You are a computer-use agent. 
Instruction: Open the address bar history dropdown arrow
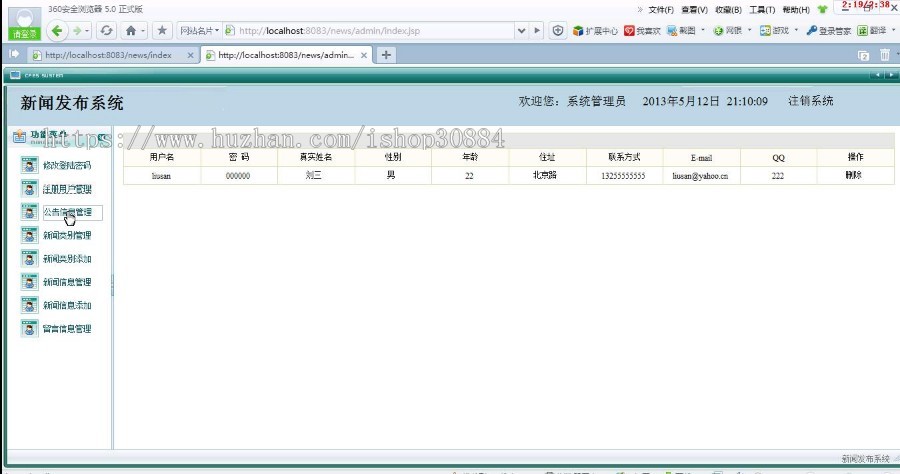tap(521, 30)
